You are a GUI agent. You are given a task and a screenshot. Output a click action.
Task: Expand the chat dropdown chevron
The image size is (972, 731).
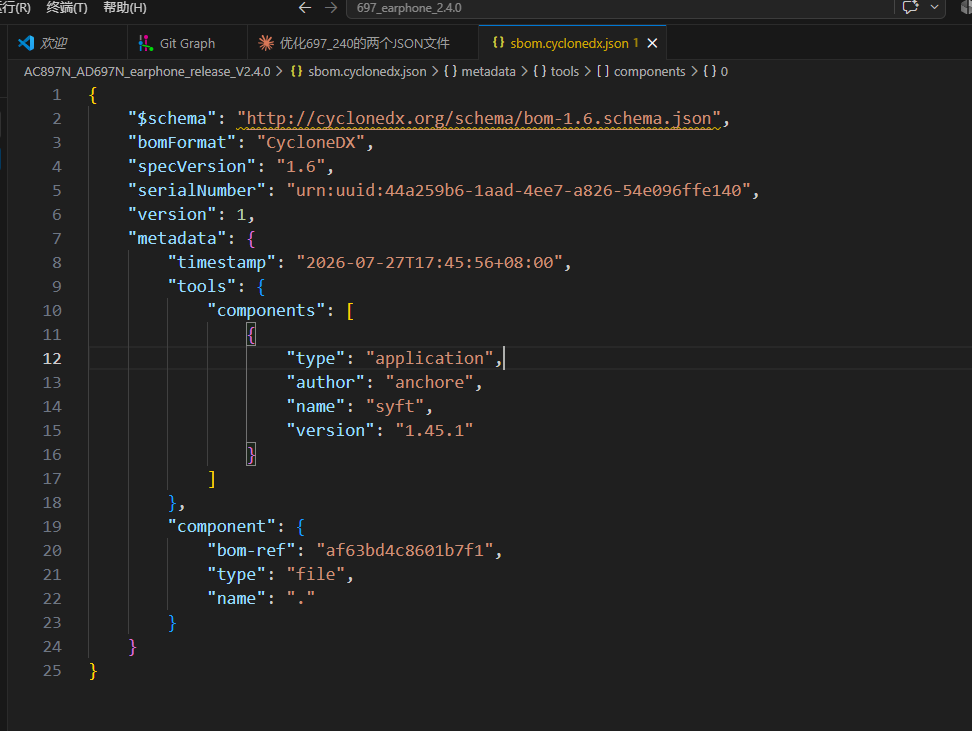(934, 7)
